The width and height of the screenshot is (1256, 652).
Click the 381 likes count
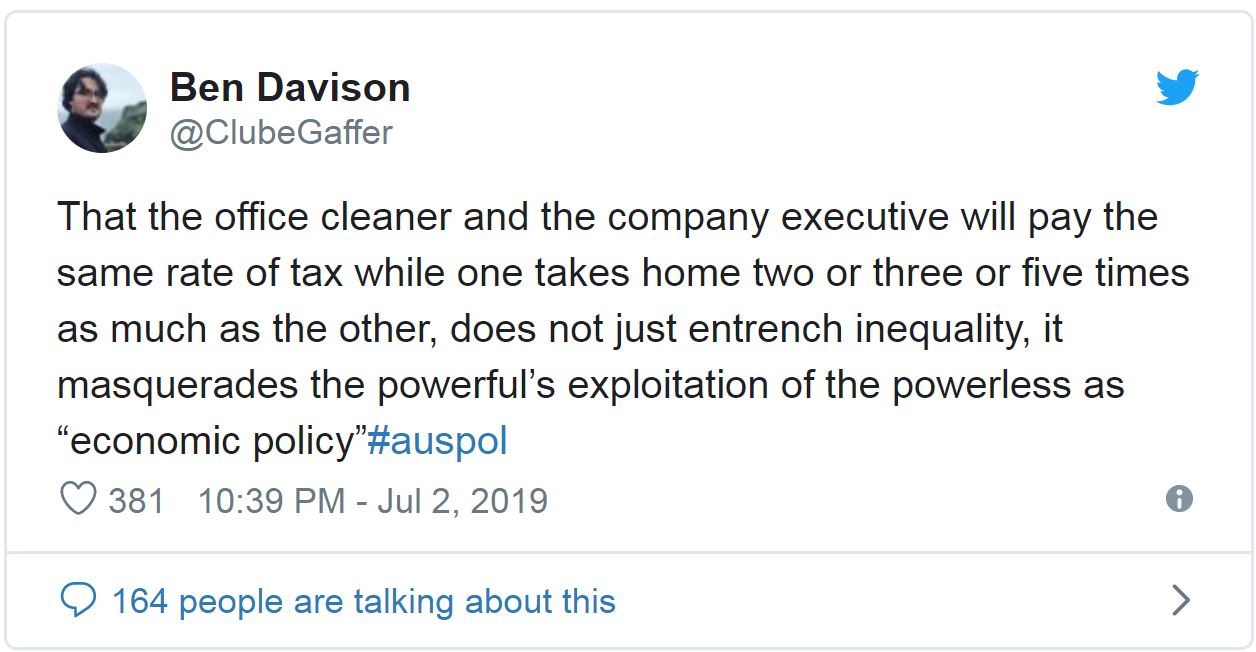click(136, 500)
